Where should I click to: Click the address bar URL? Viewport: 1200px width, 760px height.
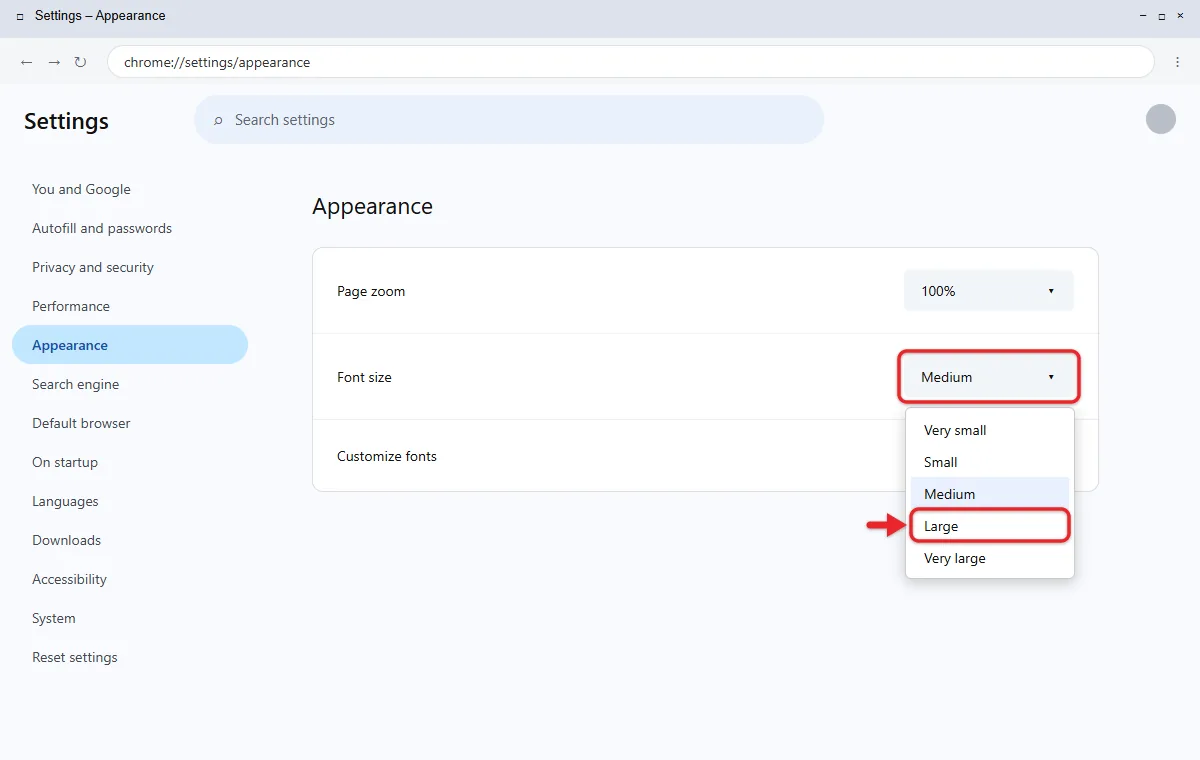pyautogui.click(x=217, y=62)
